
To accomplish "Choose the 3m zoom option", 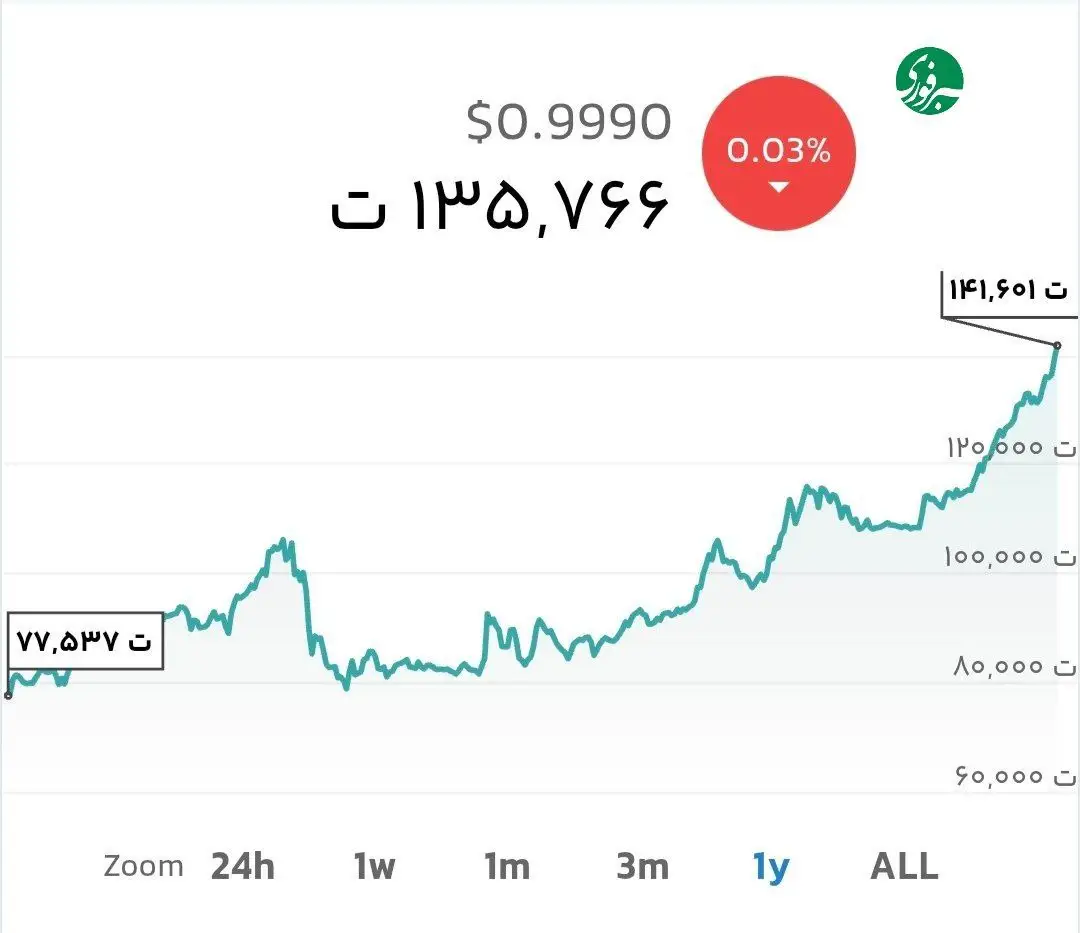I will tap(642, 867).
